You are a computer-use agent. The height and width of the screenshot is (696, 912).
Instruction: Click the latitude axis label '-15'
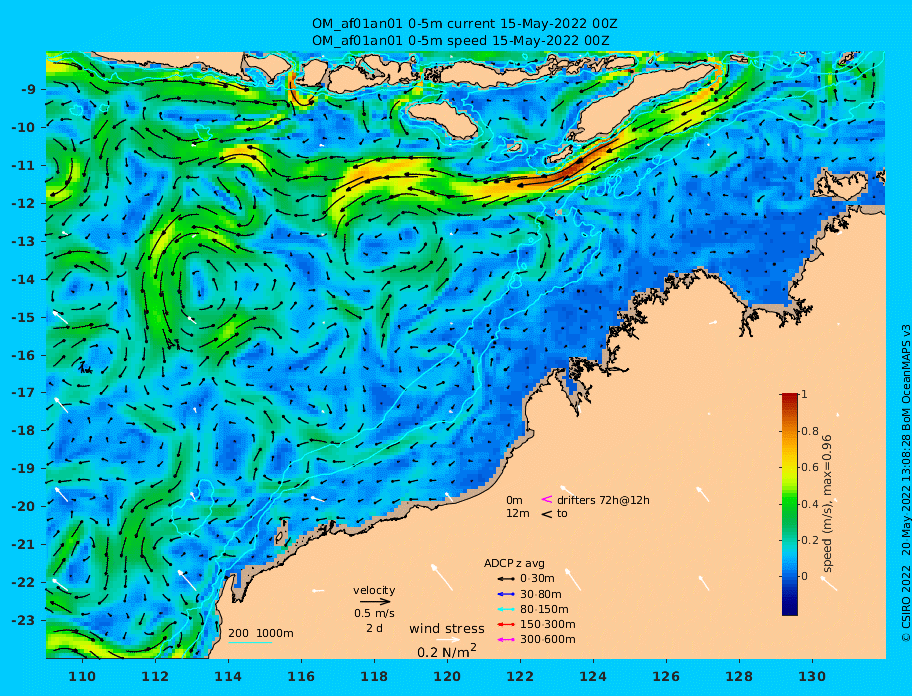click(24, 317)
